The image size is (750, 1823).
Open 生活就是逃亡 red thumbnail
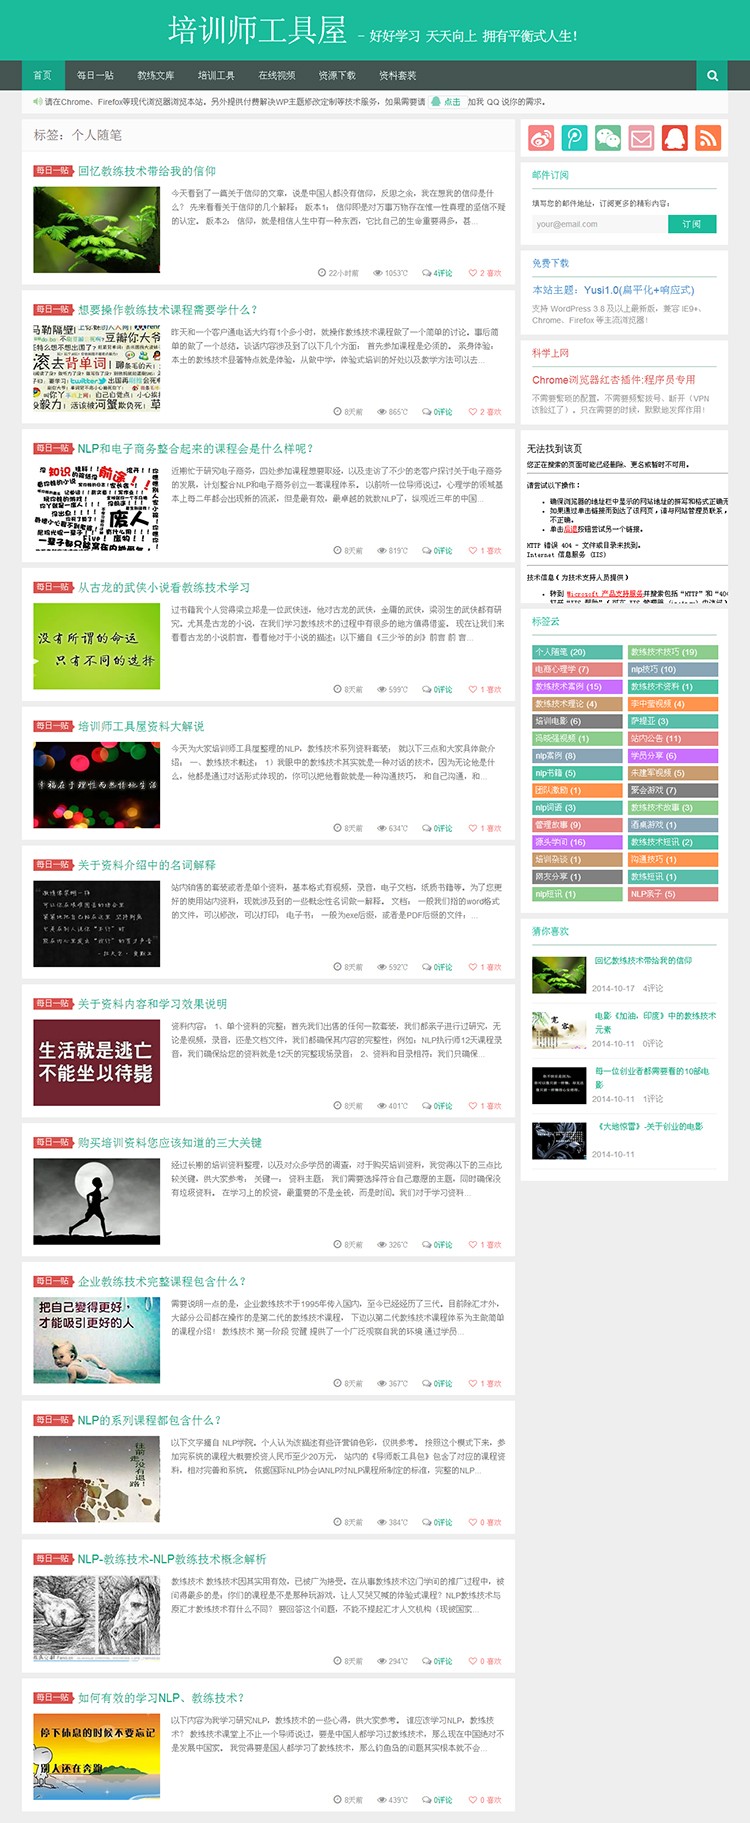96,1062
